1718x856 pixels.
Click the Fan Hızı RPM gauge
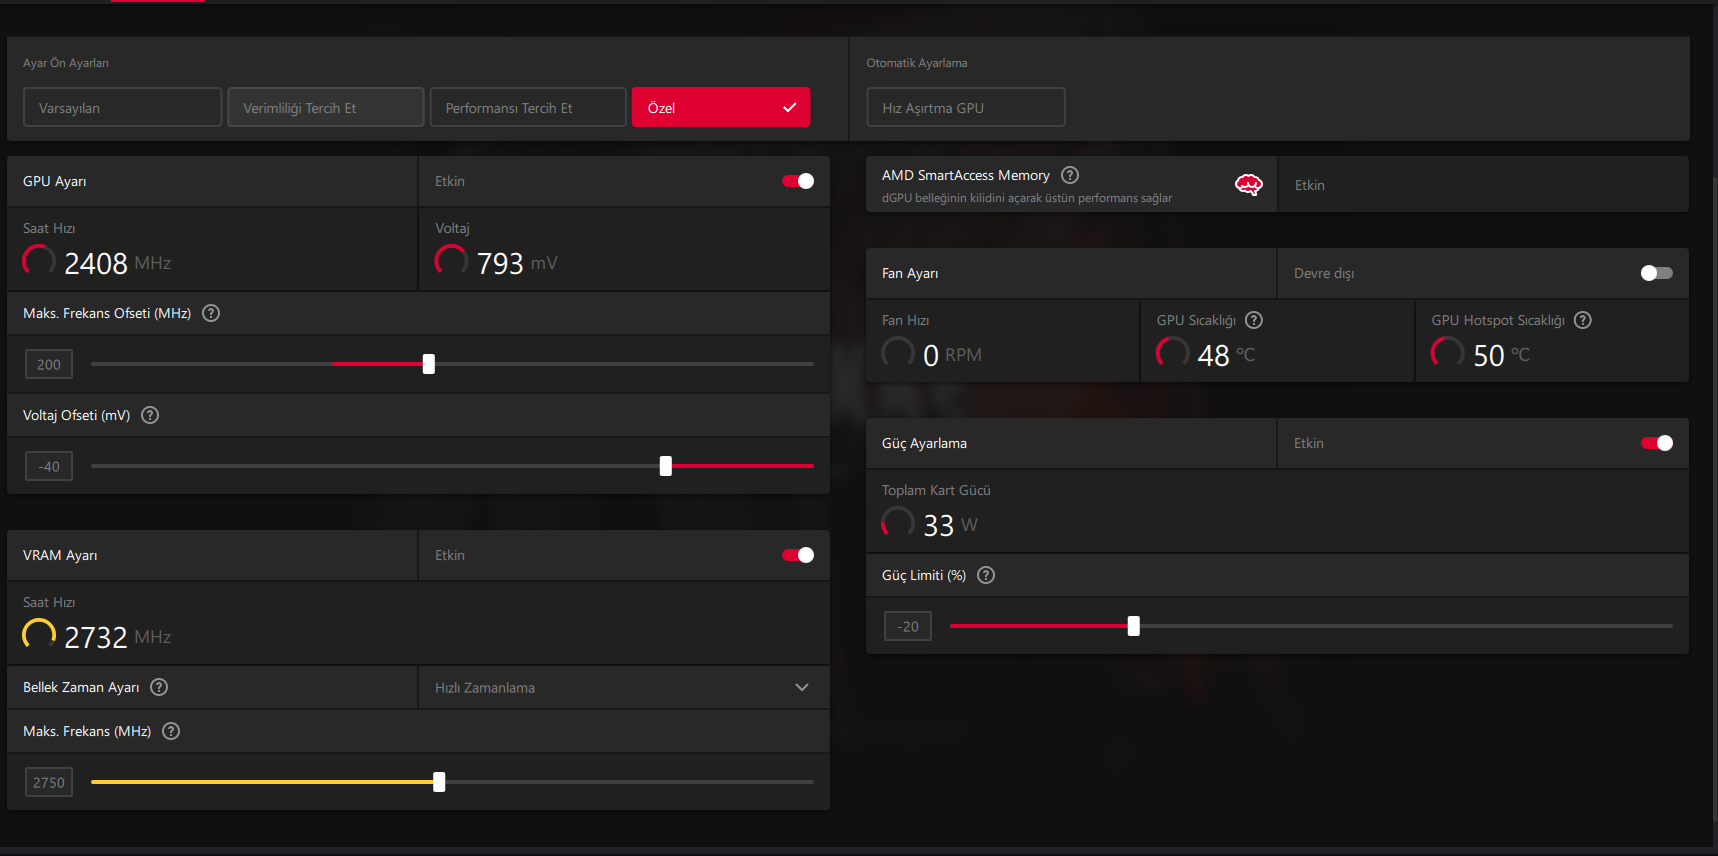(898, 353)
